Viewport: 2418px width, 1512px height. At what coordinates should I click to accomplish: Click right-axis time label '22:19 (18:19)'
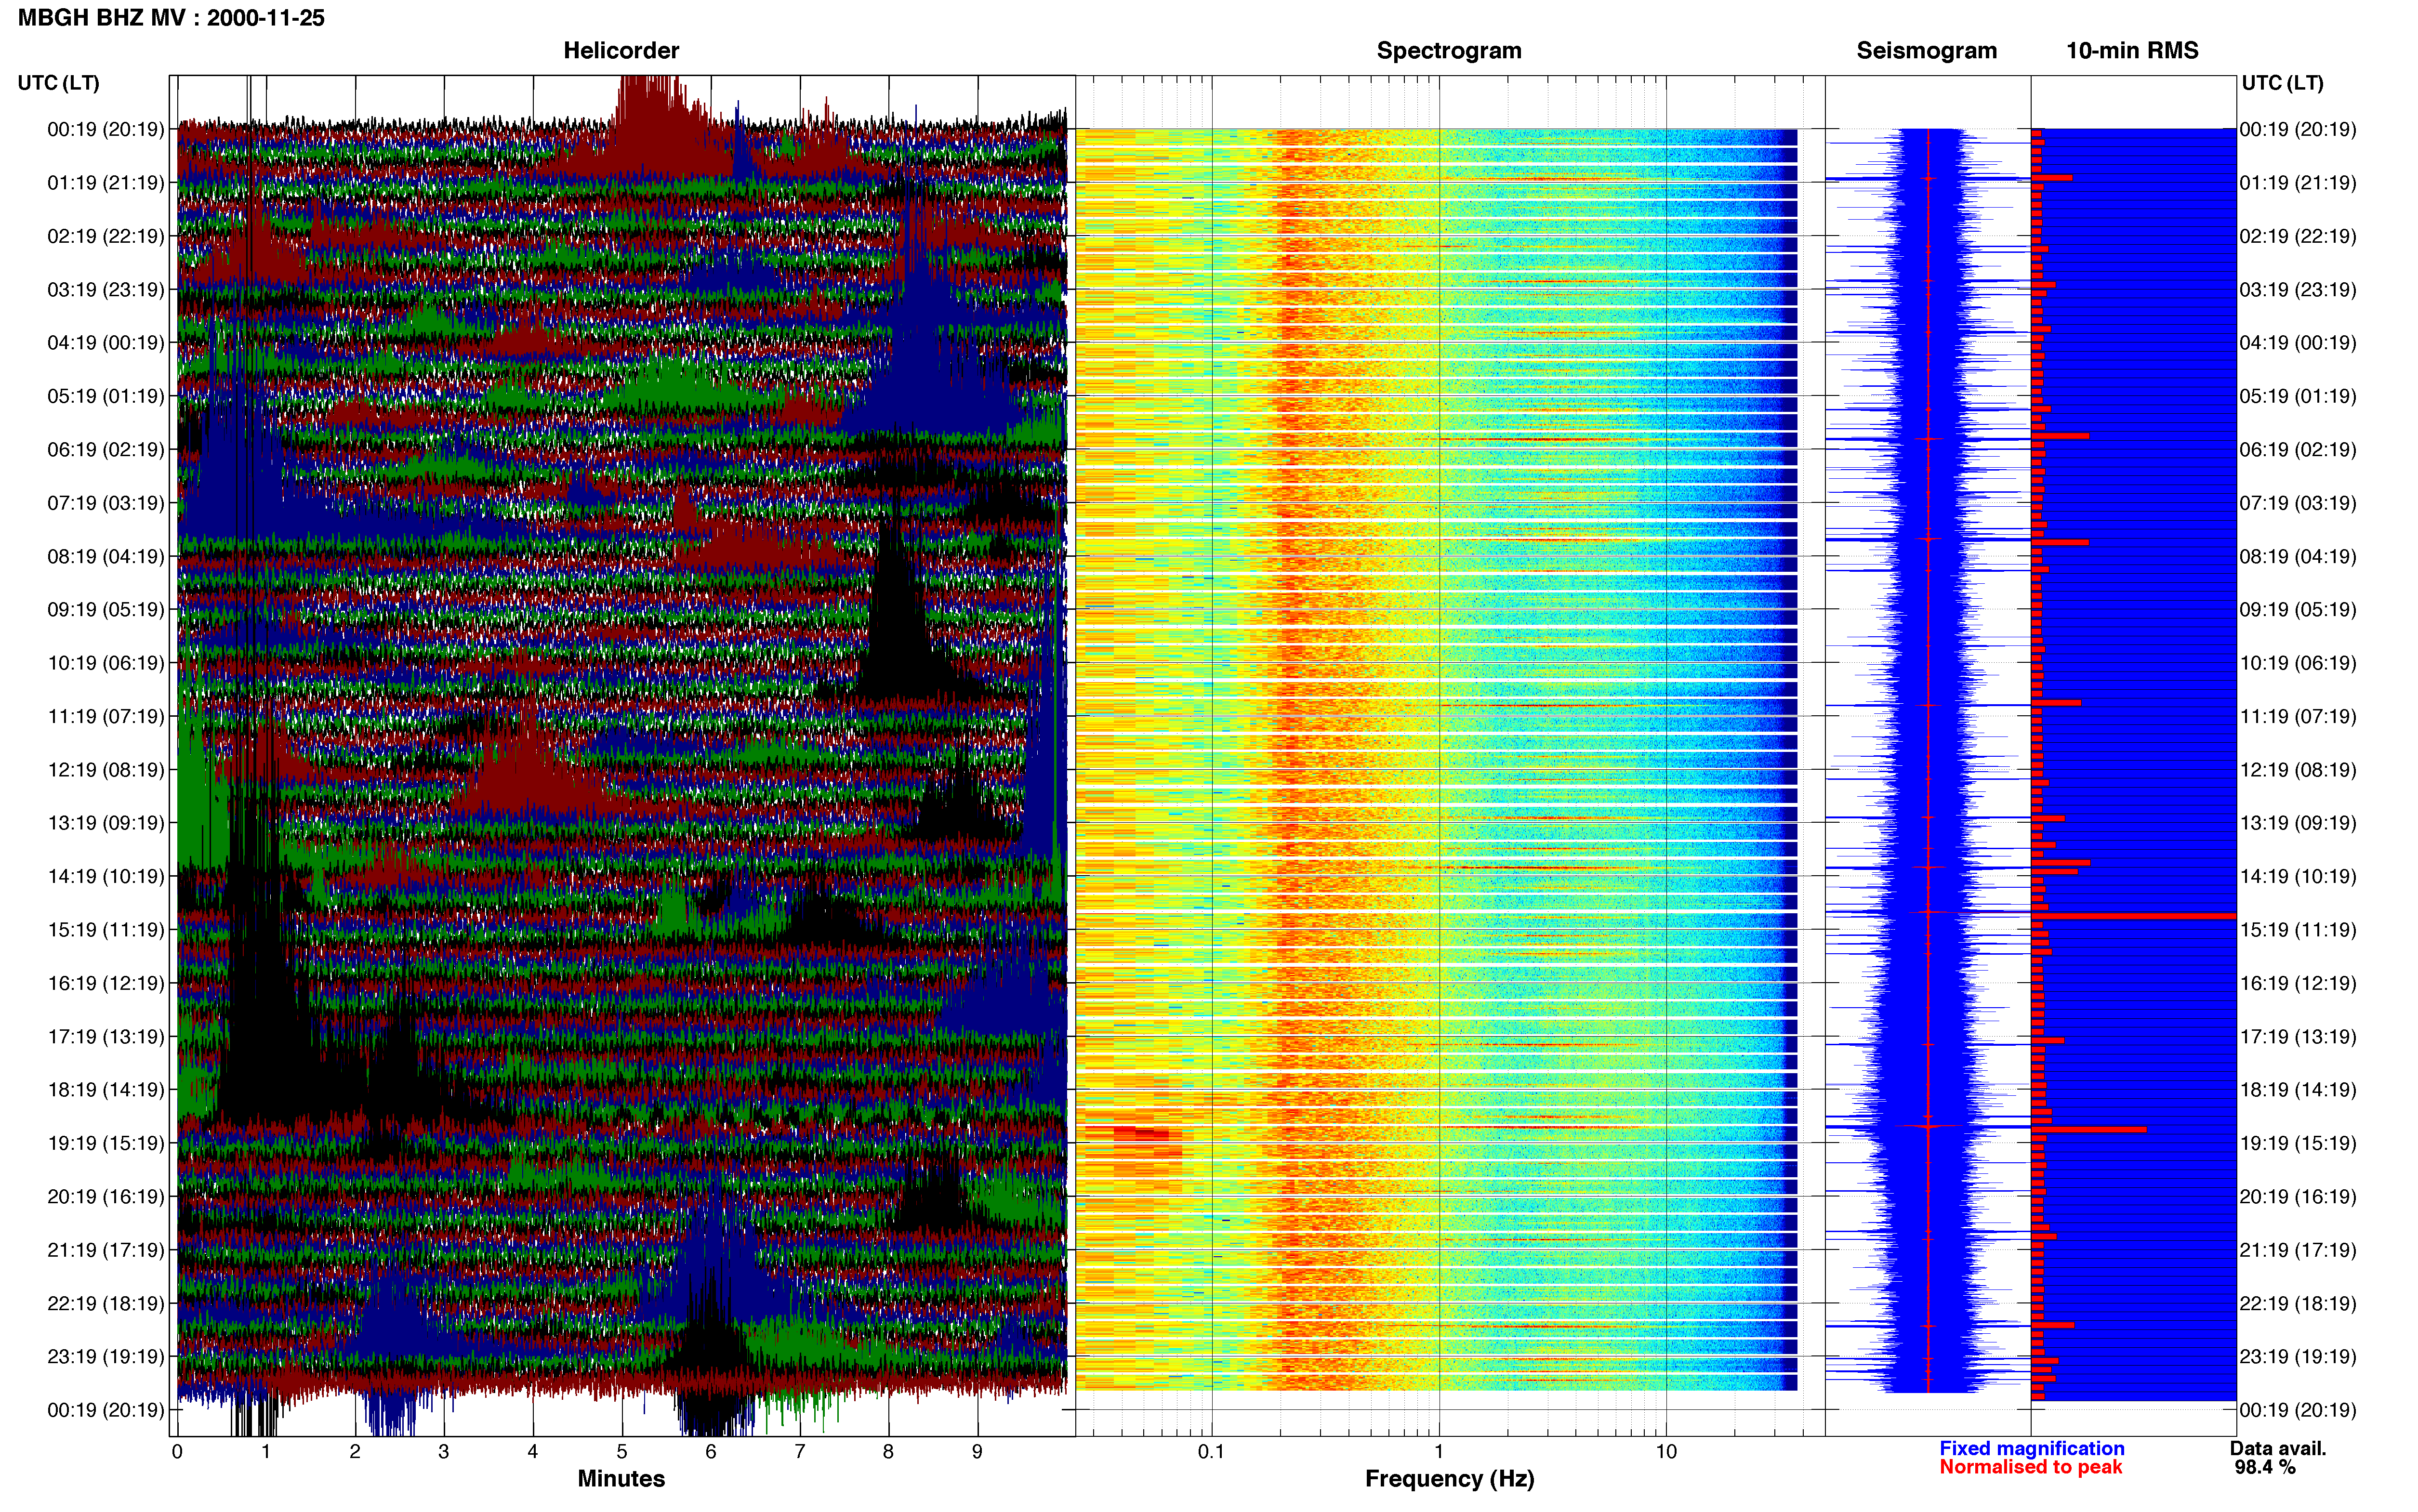[2298, 1303]
